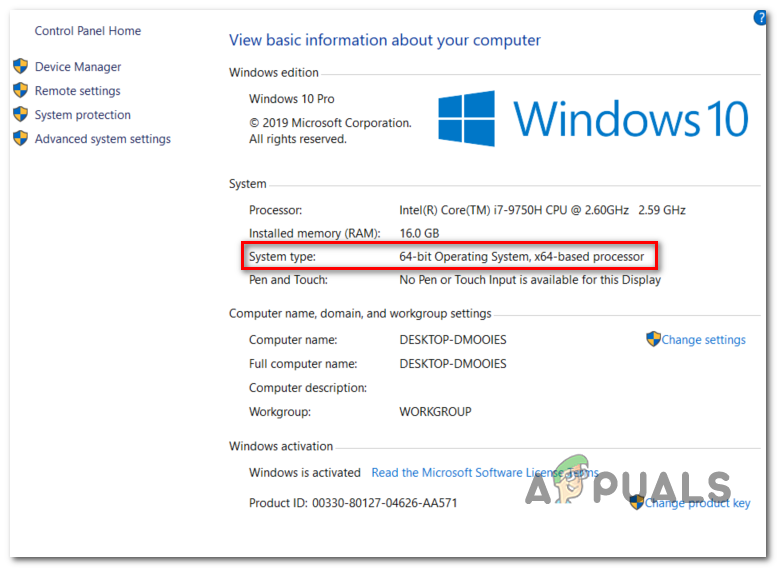Click the Windows is activated text

pyautogui.click(x=304, y=472)
